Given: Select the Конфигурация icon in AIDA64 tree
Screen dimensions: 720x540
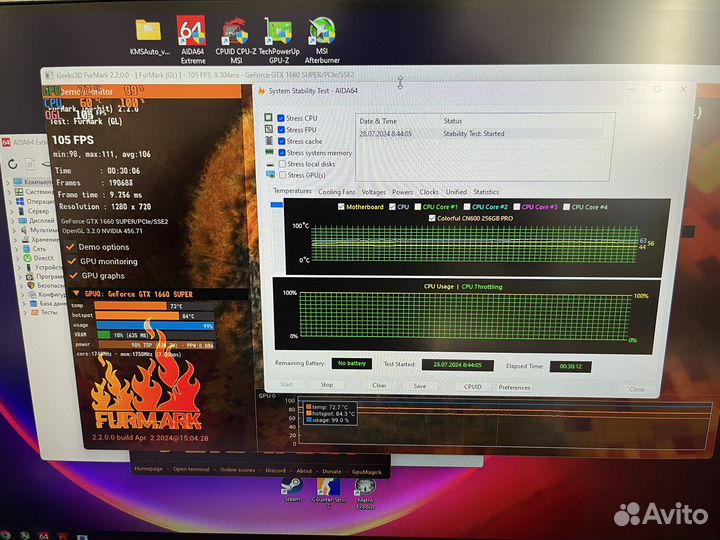Looking at the screenshot, I should [32, 294].
